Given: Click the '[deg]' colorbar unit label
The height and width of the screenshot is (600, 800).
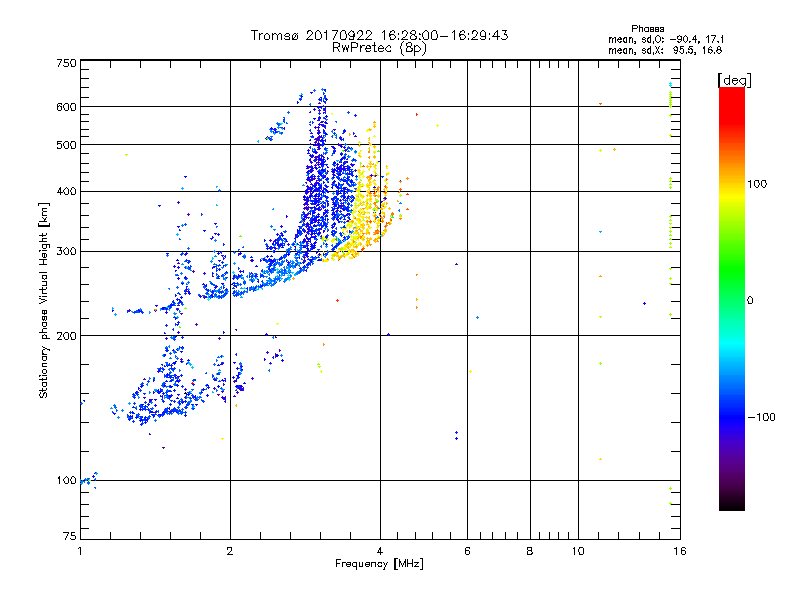Looking at the screenshot, I should 734,80.
